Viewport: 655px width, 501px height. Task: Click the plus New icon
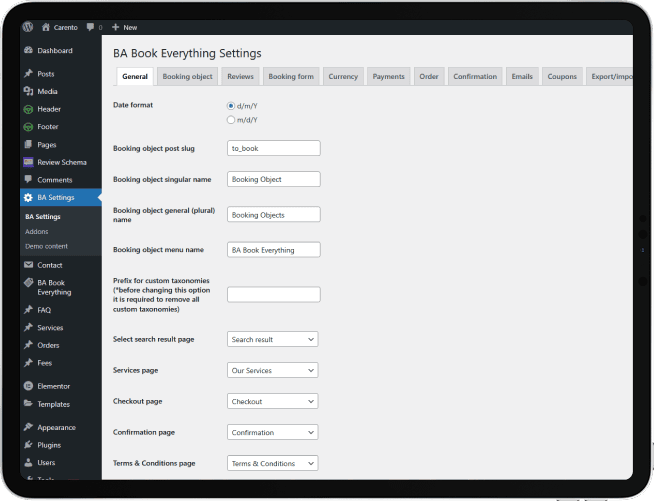116,27
